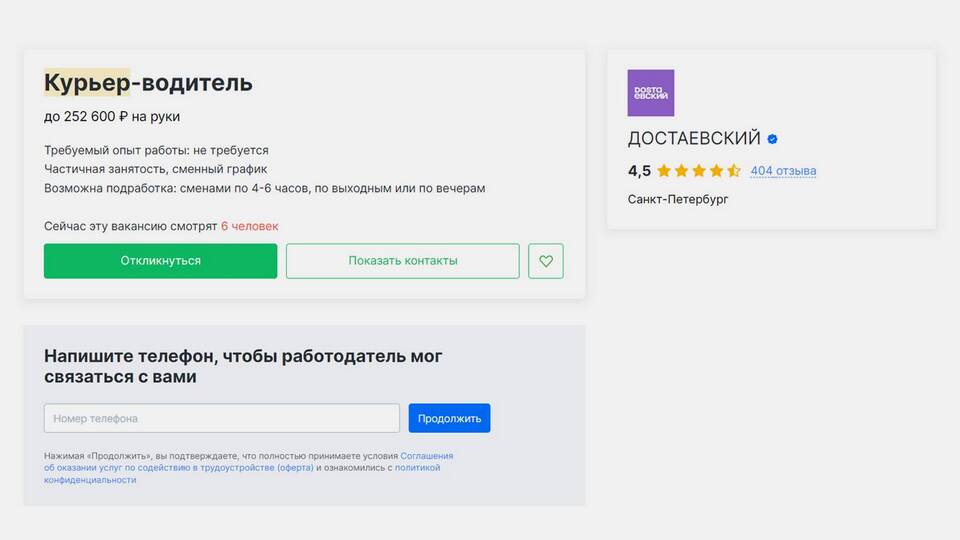
Task: Click the blue Продолжить button
Action: (x=449, y=418)
